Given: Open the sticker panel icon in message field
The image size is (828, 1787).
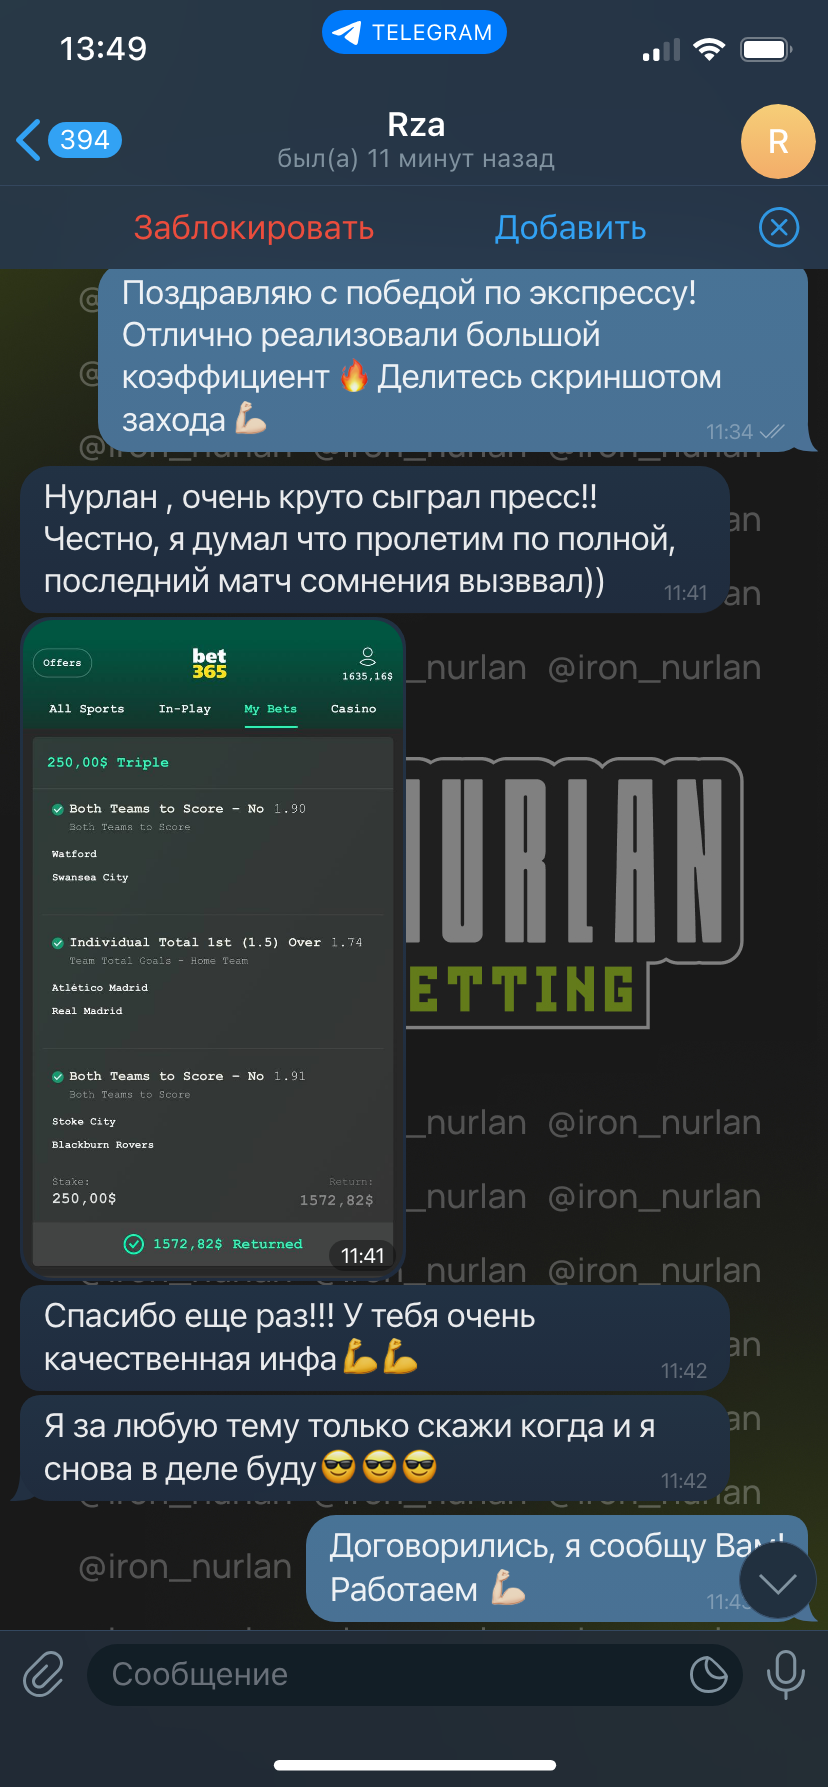Looking at the screenshot, I should 708,1674.
